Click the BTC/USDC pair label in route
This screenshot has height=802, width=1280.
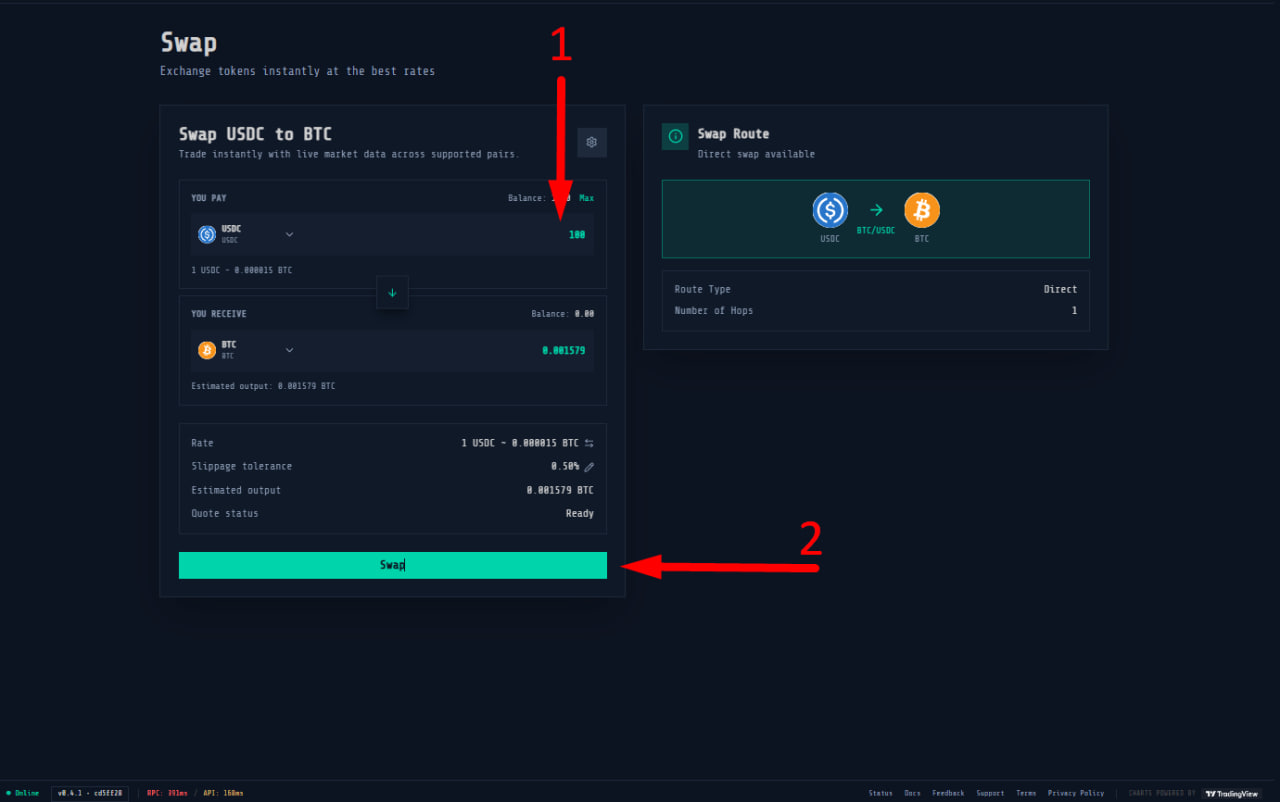point(876,230)
